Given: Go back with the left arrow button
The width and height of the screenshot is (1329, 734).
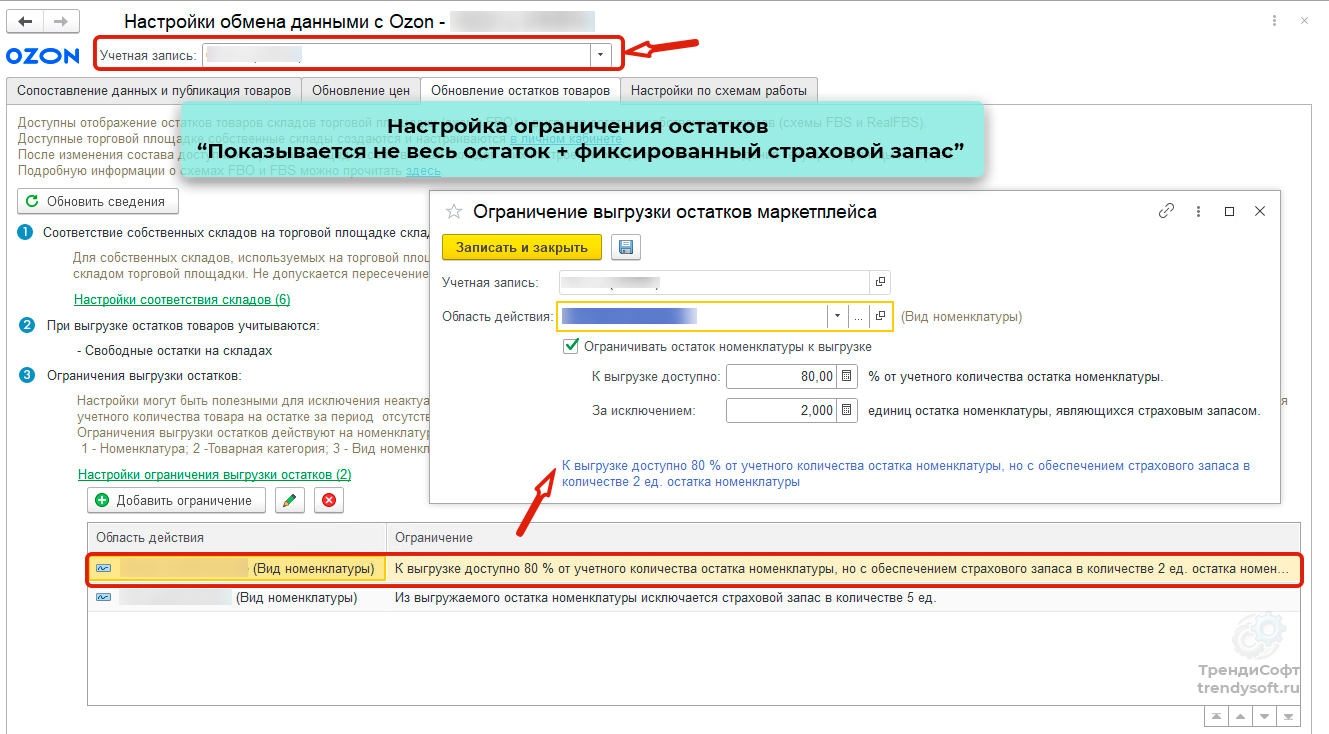Looking at the screenshot, I should [x=24, y=20].
